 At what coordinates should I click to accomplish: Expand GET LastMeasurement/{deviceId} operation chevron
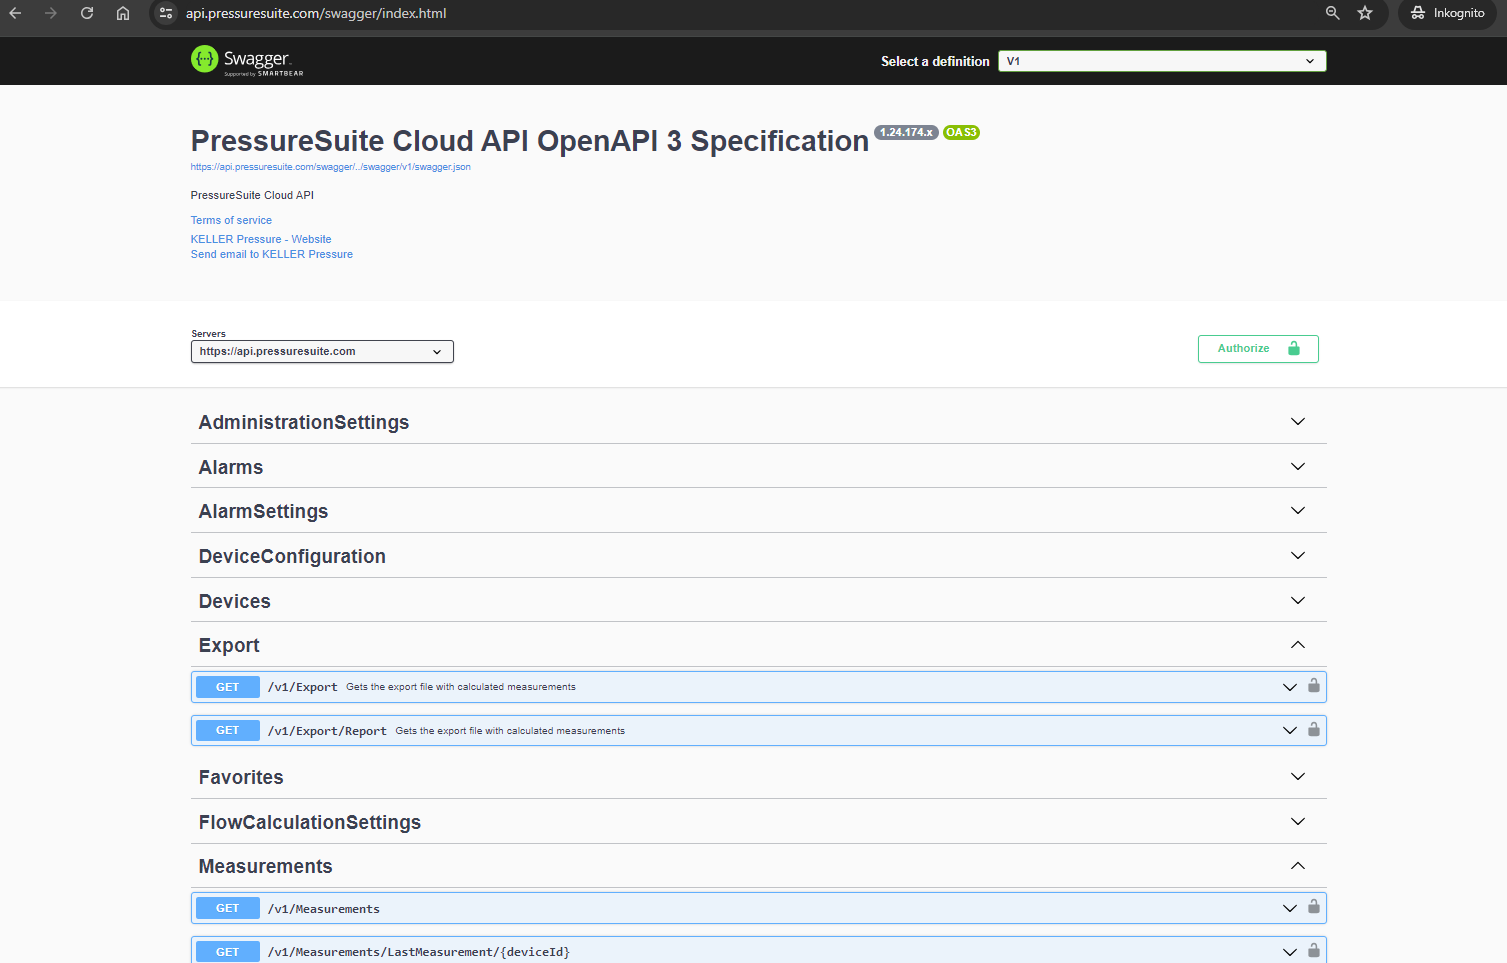point(1290,952)
